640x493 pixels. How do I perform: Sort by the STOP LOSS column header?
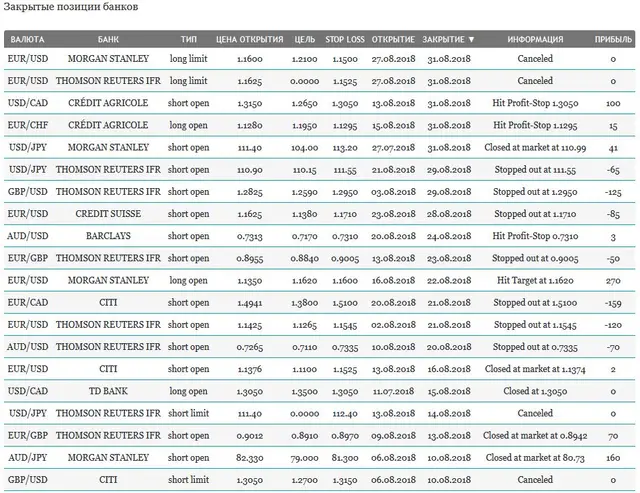(345, 40)
